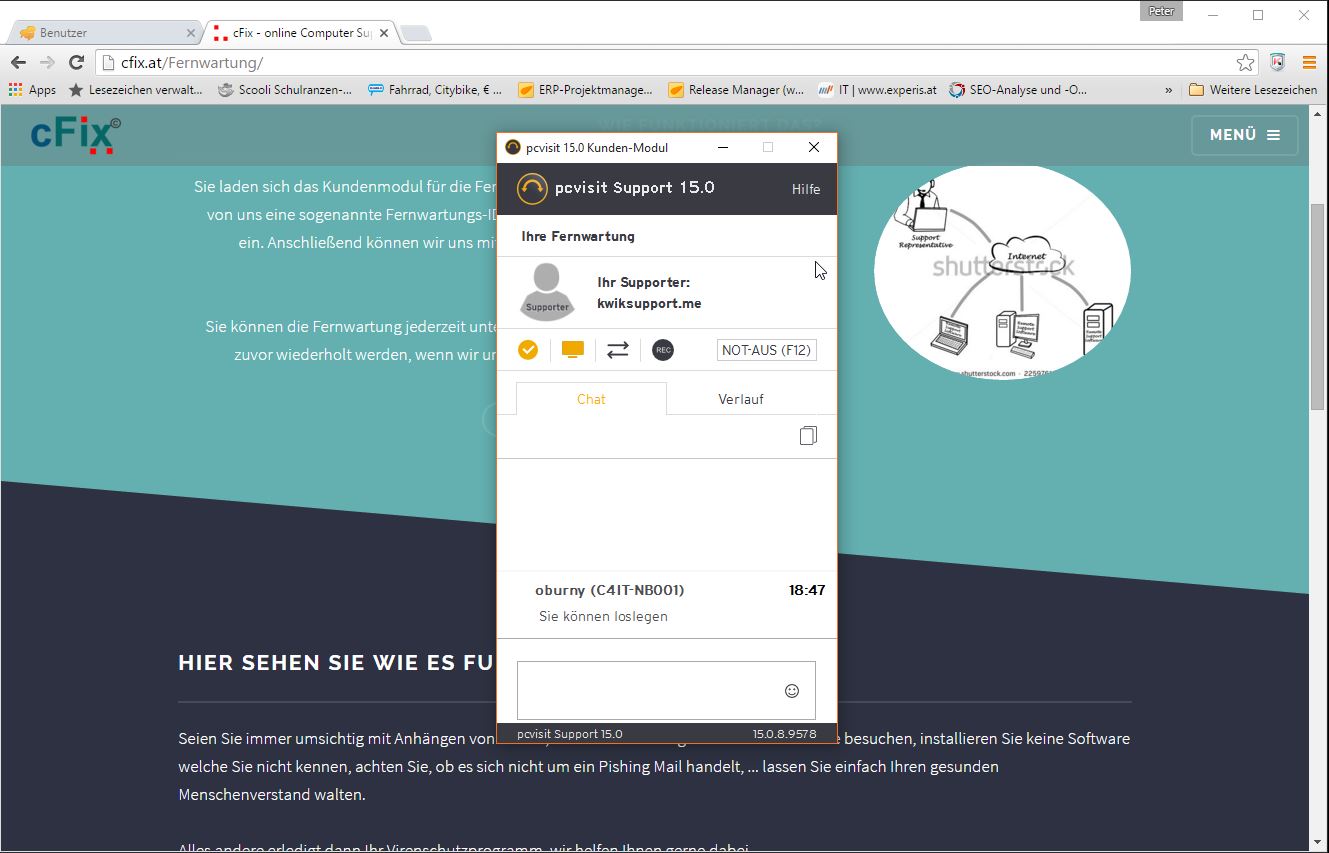Open the ERP-Projektmanage... bookmark
1329x853 pixels.
(585, 90)
